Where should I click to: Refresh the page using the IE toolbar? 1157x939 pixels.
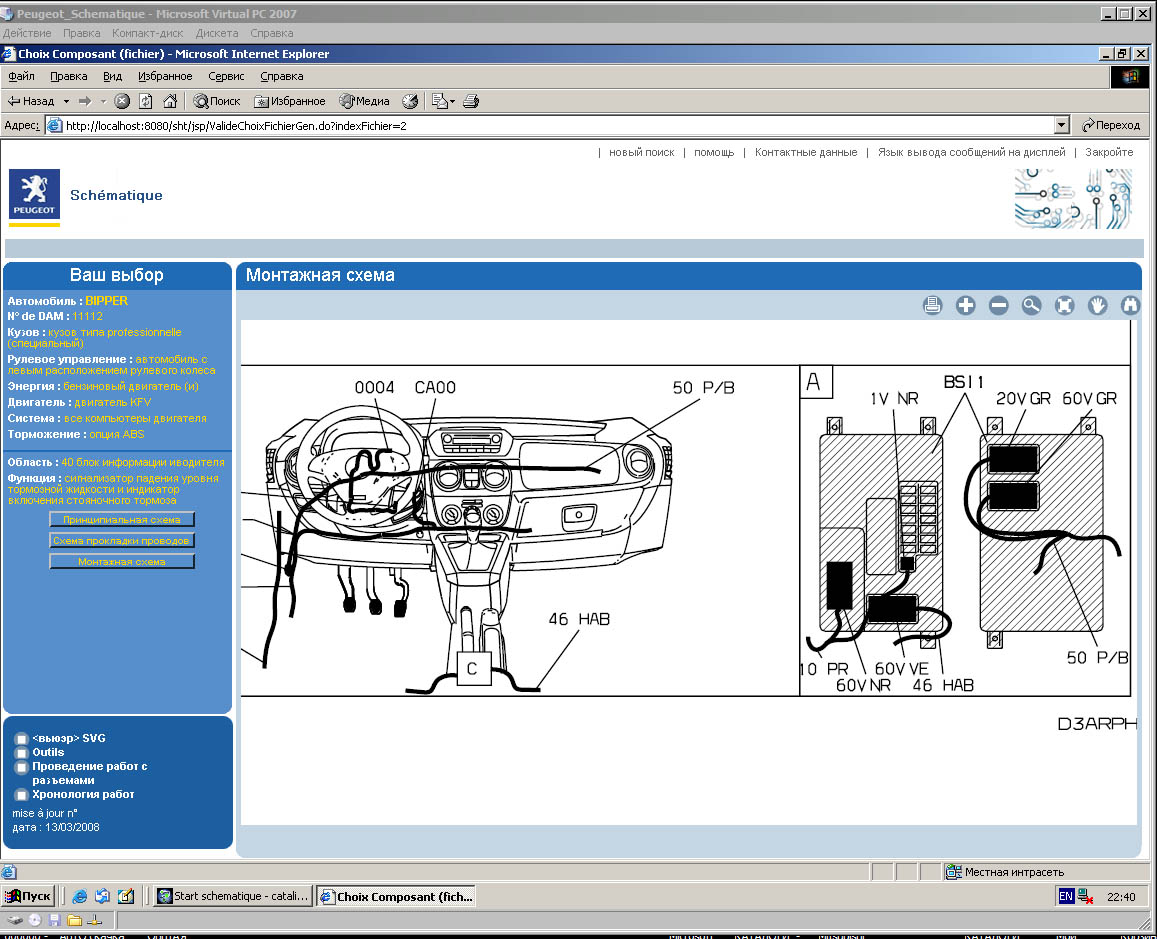click(146, 101)
